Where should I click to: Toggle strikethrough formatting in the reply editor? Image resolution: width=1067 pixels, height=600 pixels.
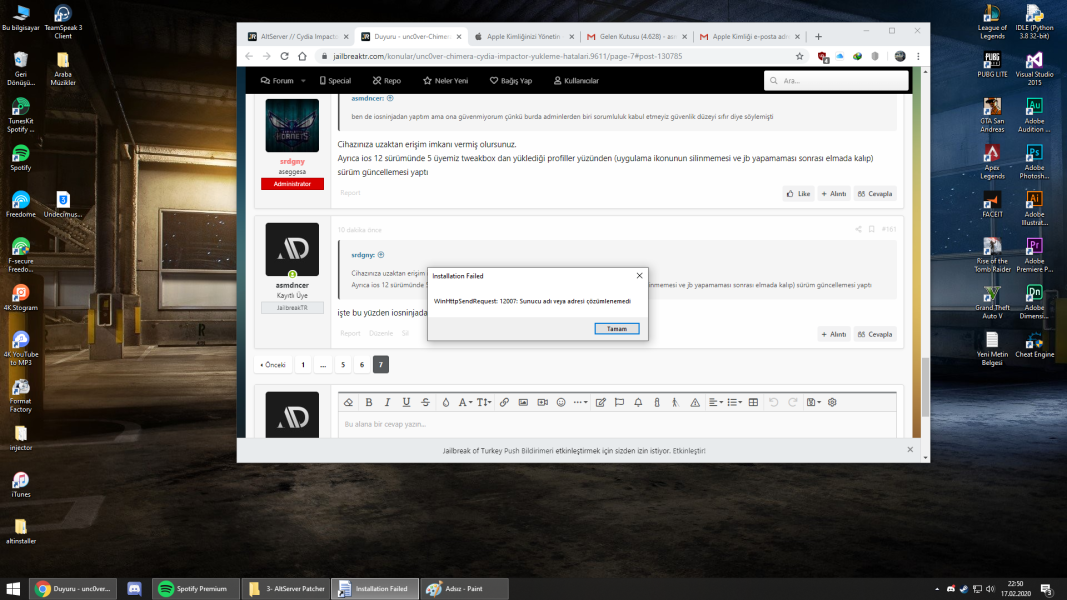(x=425, y=402)
